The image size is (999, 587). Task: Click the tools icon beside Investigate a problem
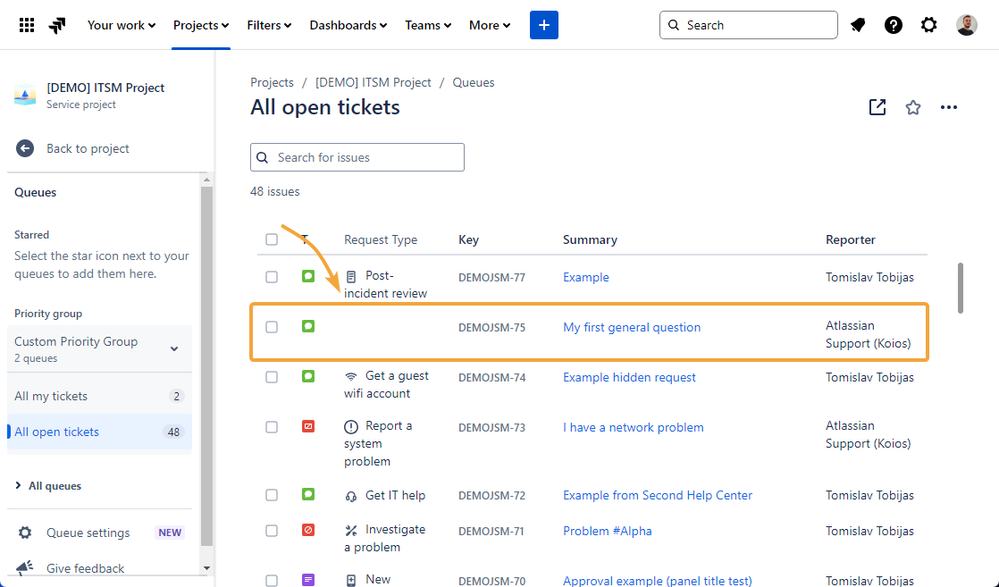(x=351, y=530)
